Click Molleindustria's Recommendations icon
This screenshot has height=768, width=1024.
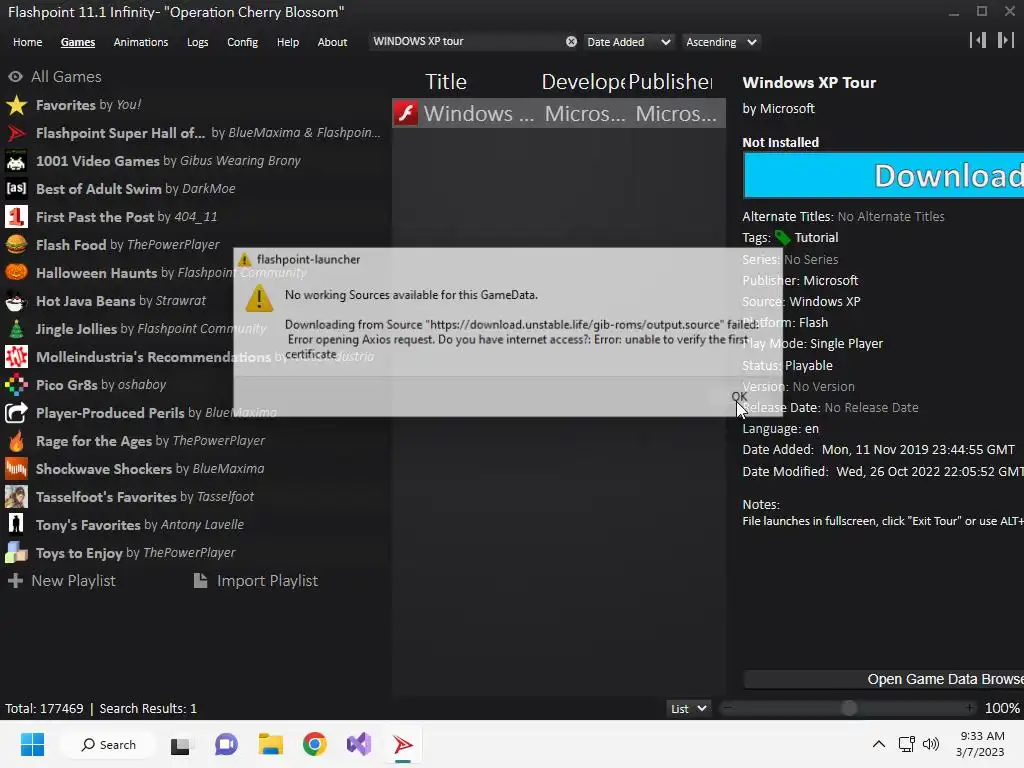[x=16, y=357]
